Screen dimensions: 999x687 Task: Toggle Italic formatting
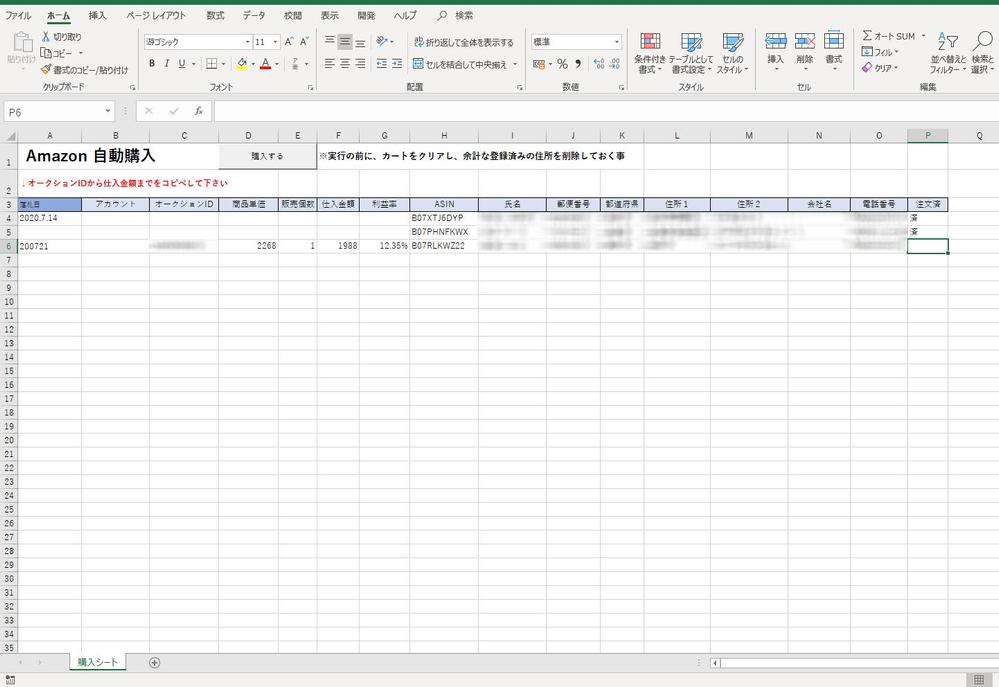[167, 64]
